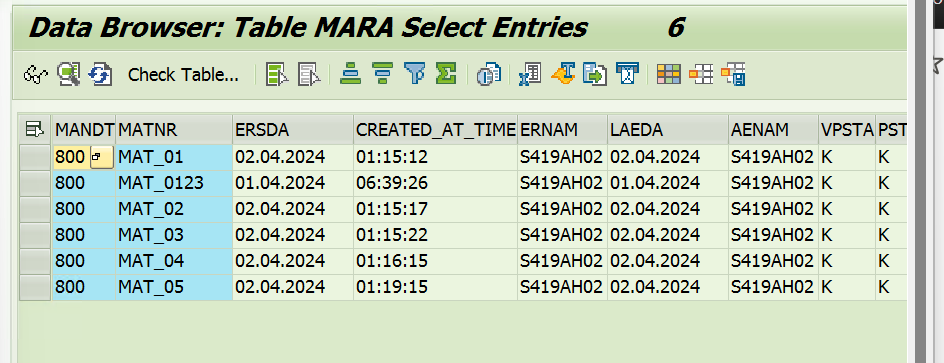The width and height of the screenshot is (944, 363).
Task: Click the 01.04.2024 cell in ERSDA column
Action: (293, 183)
